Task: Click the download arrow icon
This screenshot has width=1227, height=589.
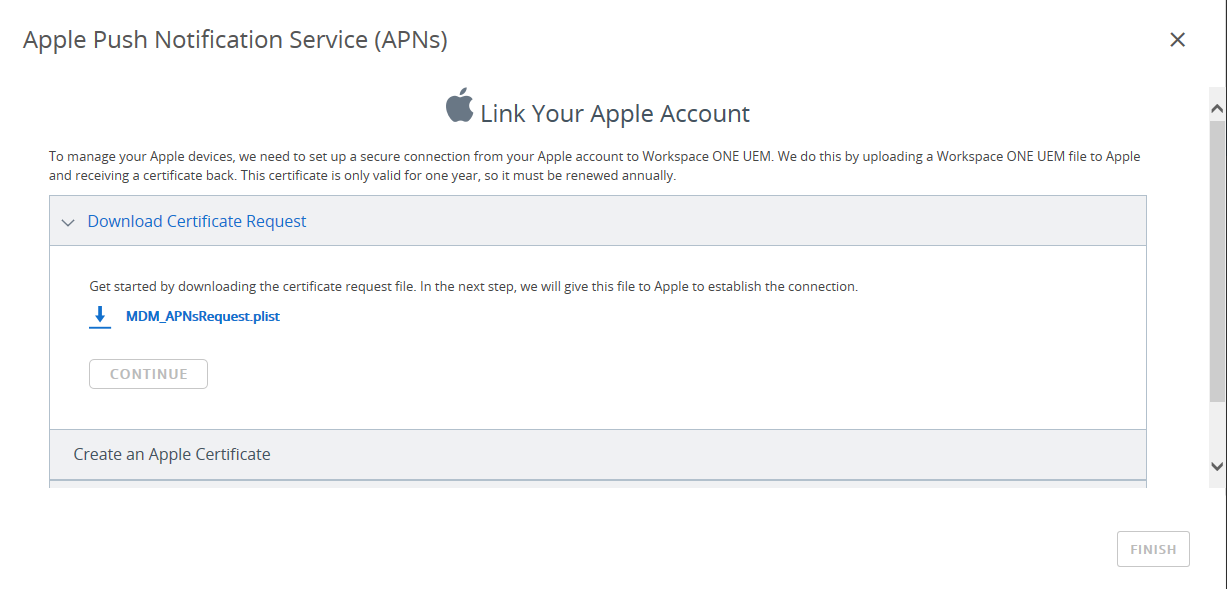Action: pos(100,317)
